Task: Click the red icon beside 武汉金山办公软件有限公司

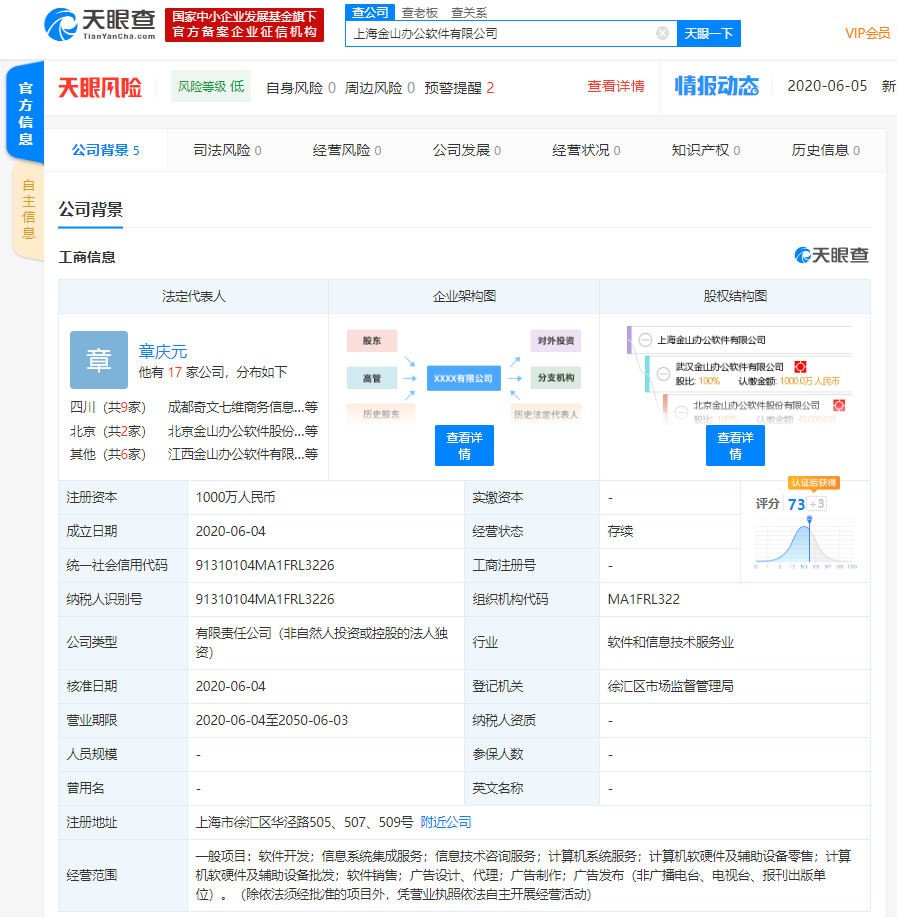Action: click(801, 367)
